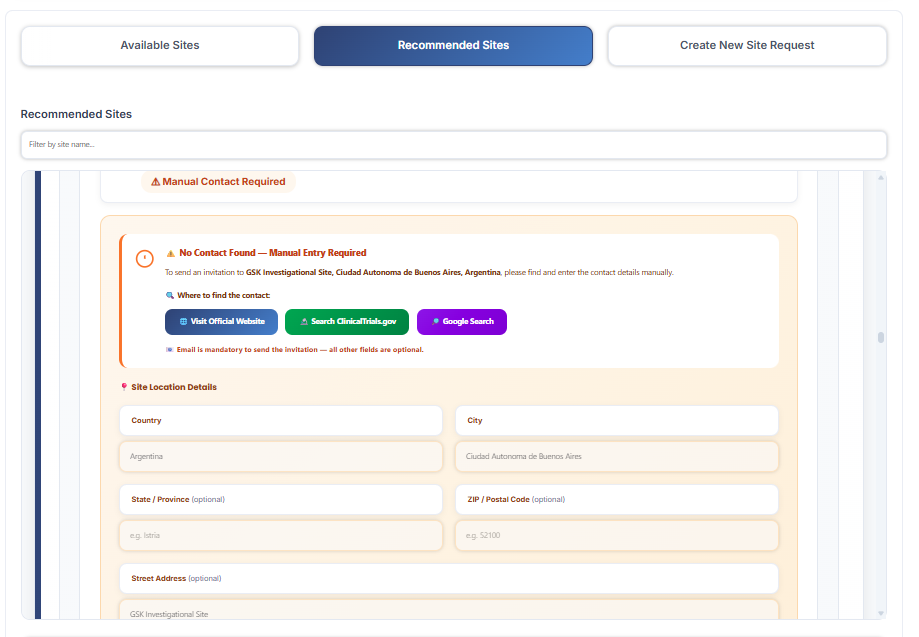The width and height of the screenshot is (919, 637).
Task: Click the Country field showing Argentina
Action: click(x=280, y=456)
